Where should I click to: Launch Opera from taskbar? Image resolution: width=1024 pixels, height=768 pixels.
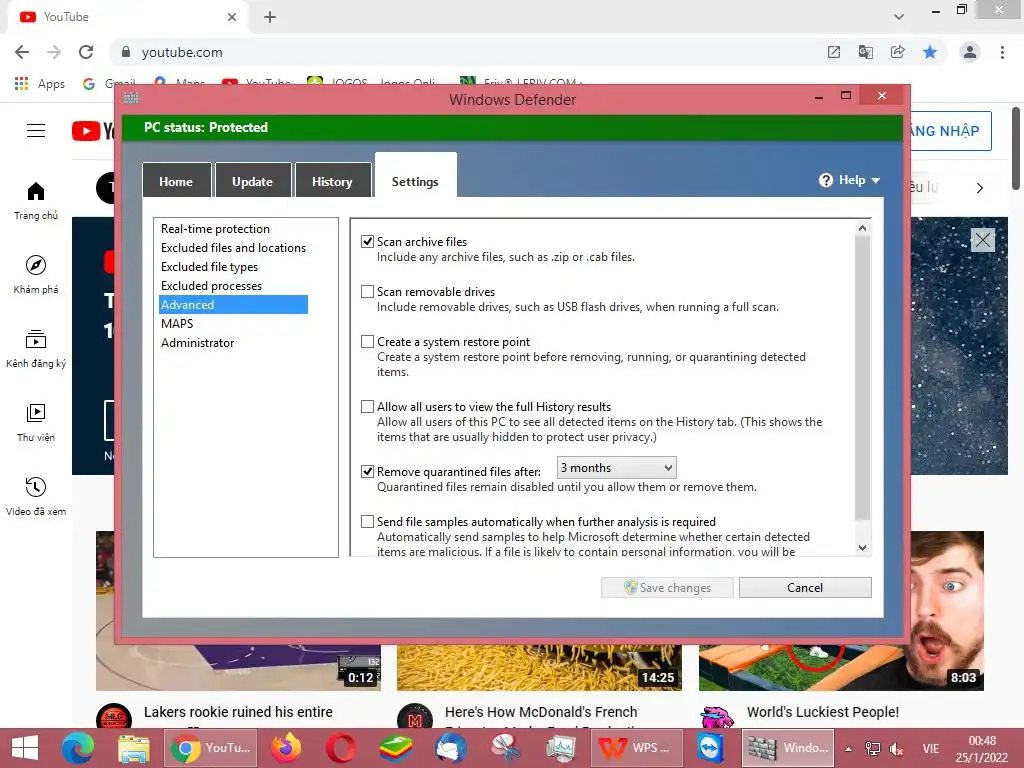pyautogui.click(x=341, y=748)
